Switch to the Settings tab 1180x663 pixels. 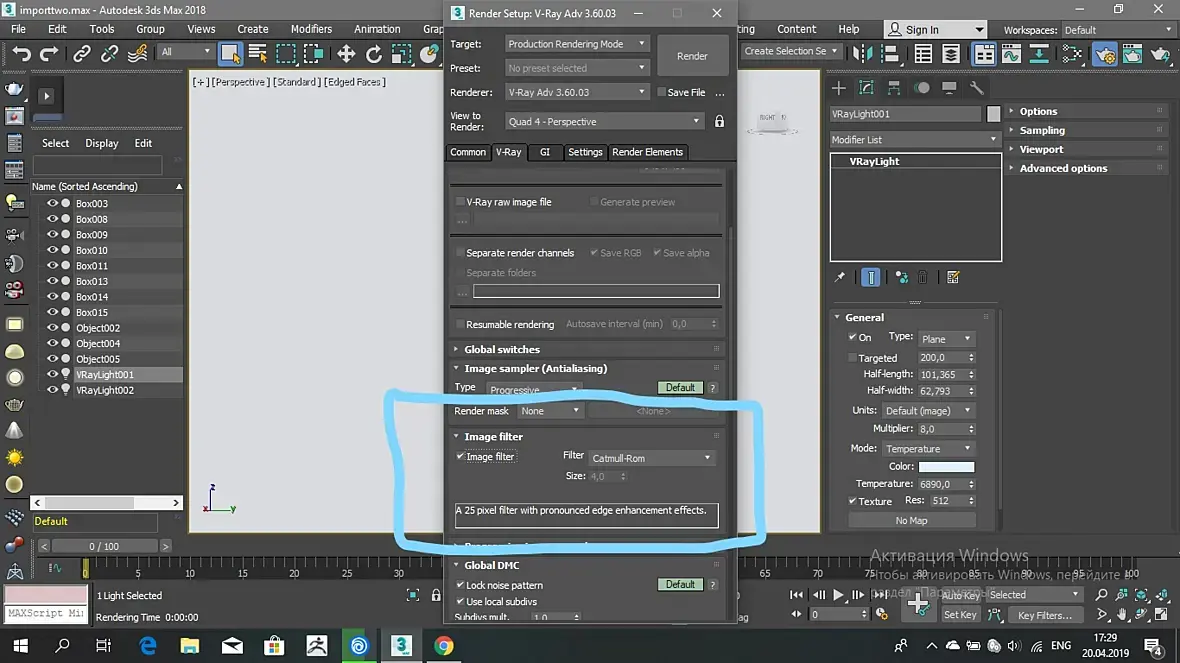click(x=585, y=152)
